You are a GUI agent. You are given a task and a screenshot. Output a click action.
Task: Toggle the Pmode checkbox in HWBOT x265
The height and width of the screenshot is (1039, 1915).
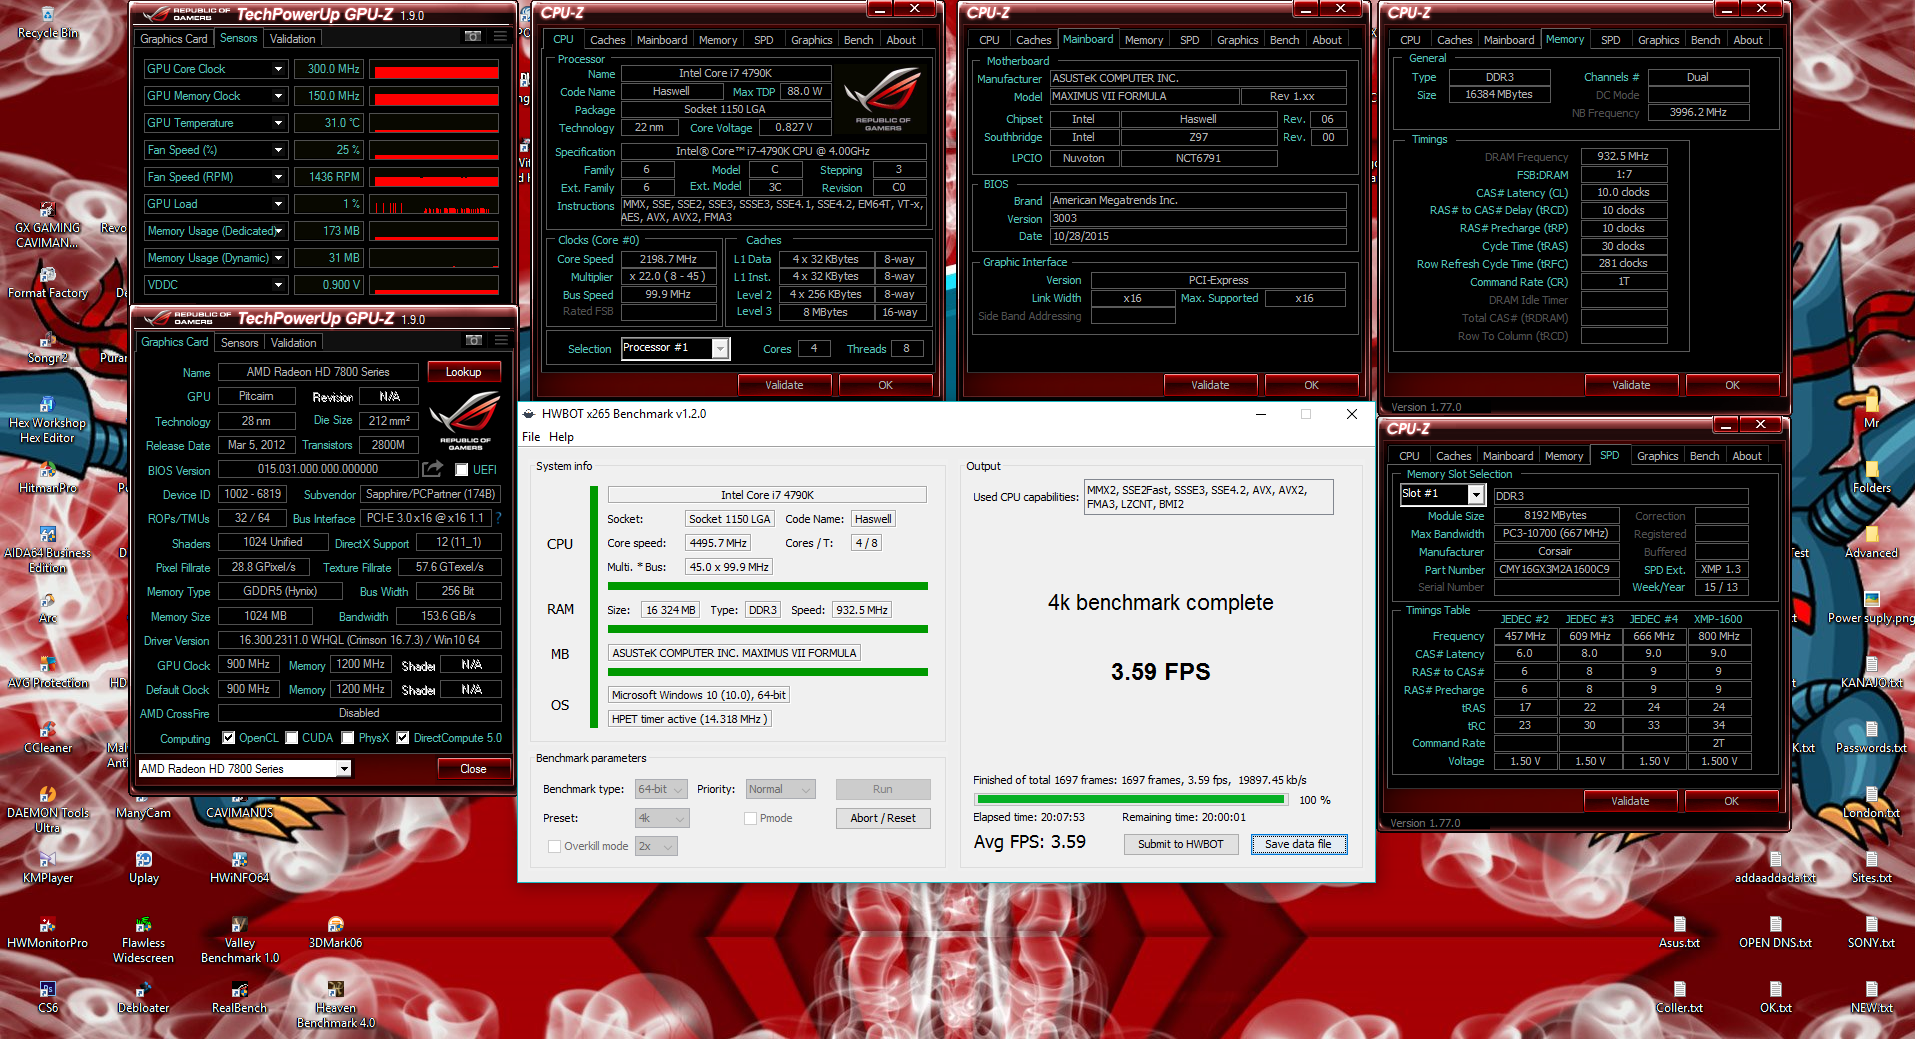tap(750, 818)
